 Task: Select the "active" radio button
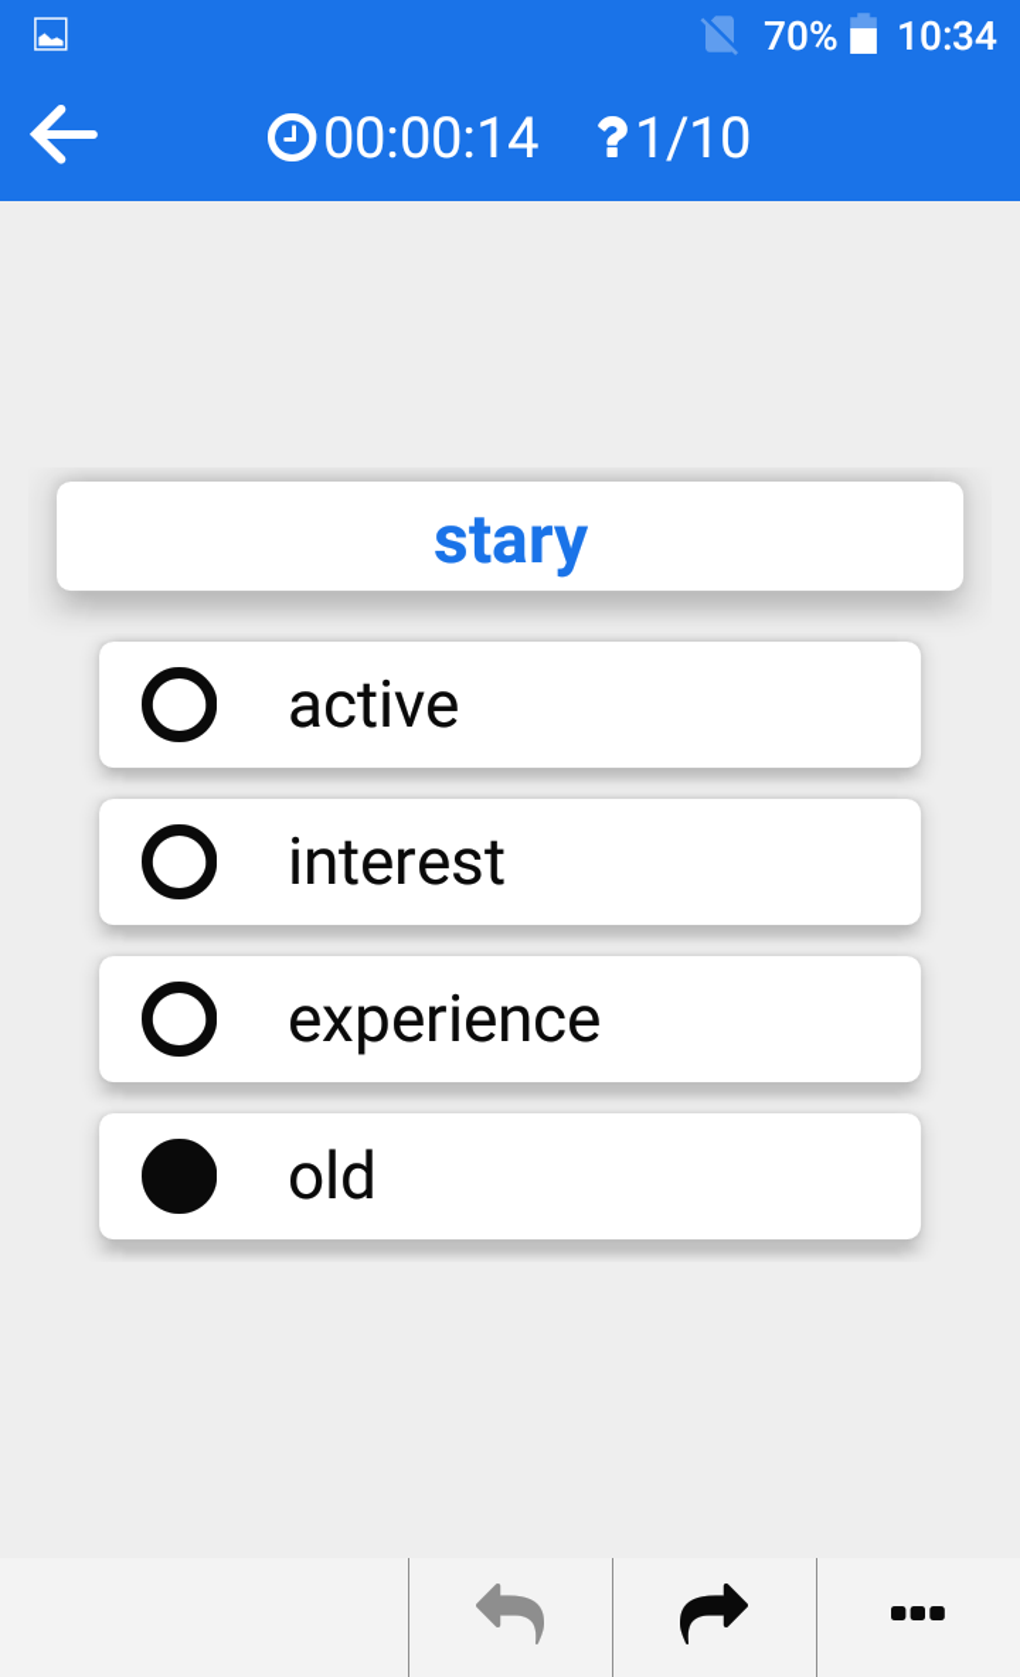coord(179,705)
